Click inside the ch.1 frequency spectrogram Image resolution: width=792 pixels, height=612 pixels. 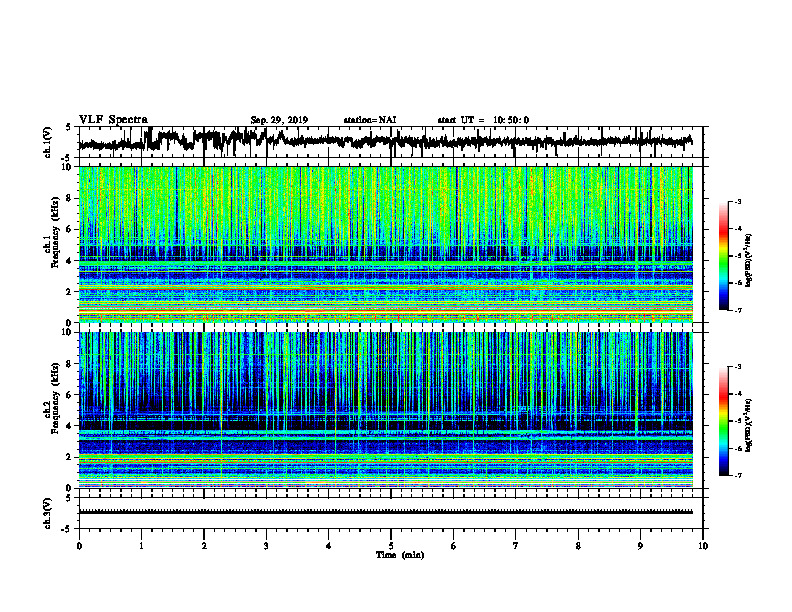[386, 244]
